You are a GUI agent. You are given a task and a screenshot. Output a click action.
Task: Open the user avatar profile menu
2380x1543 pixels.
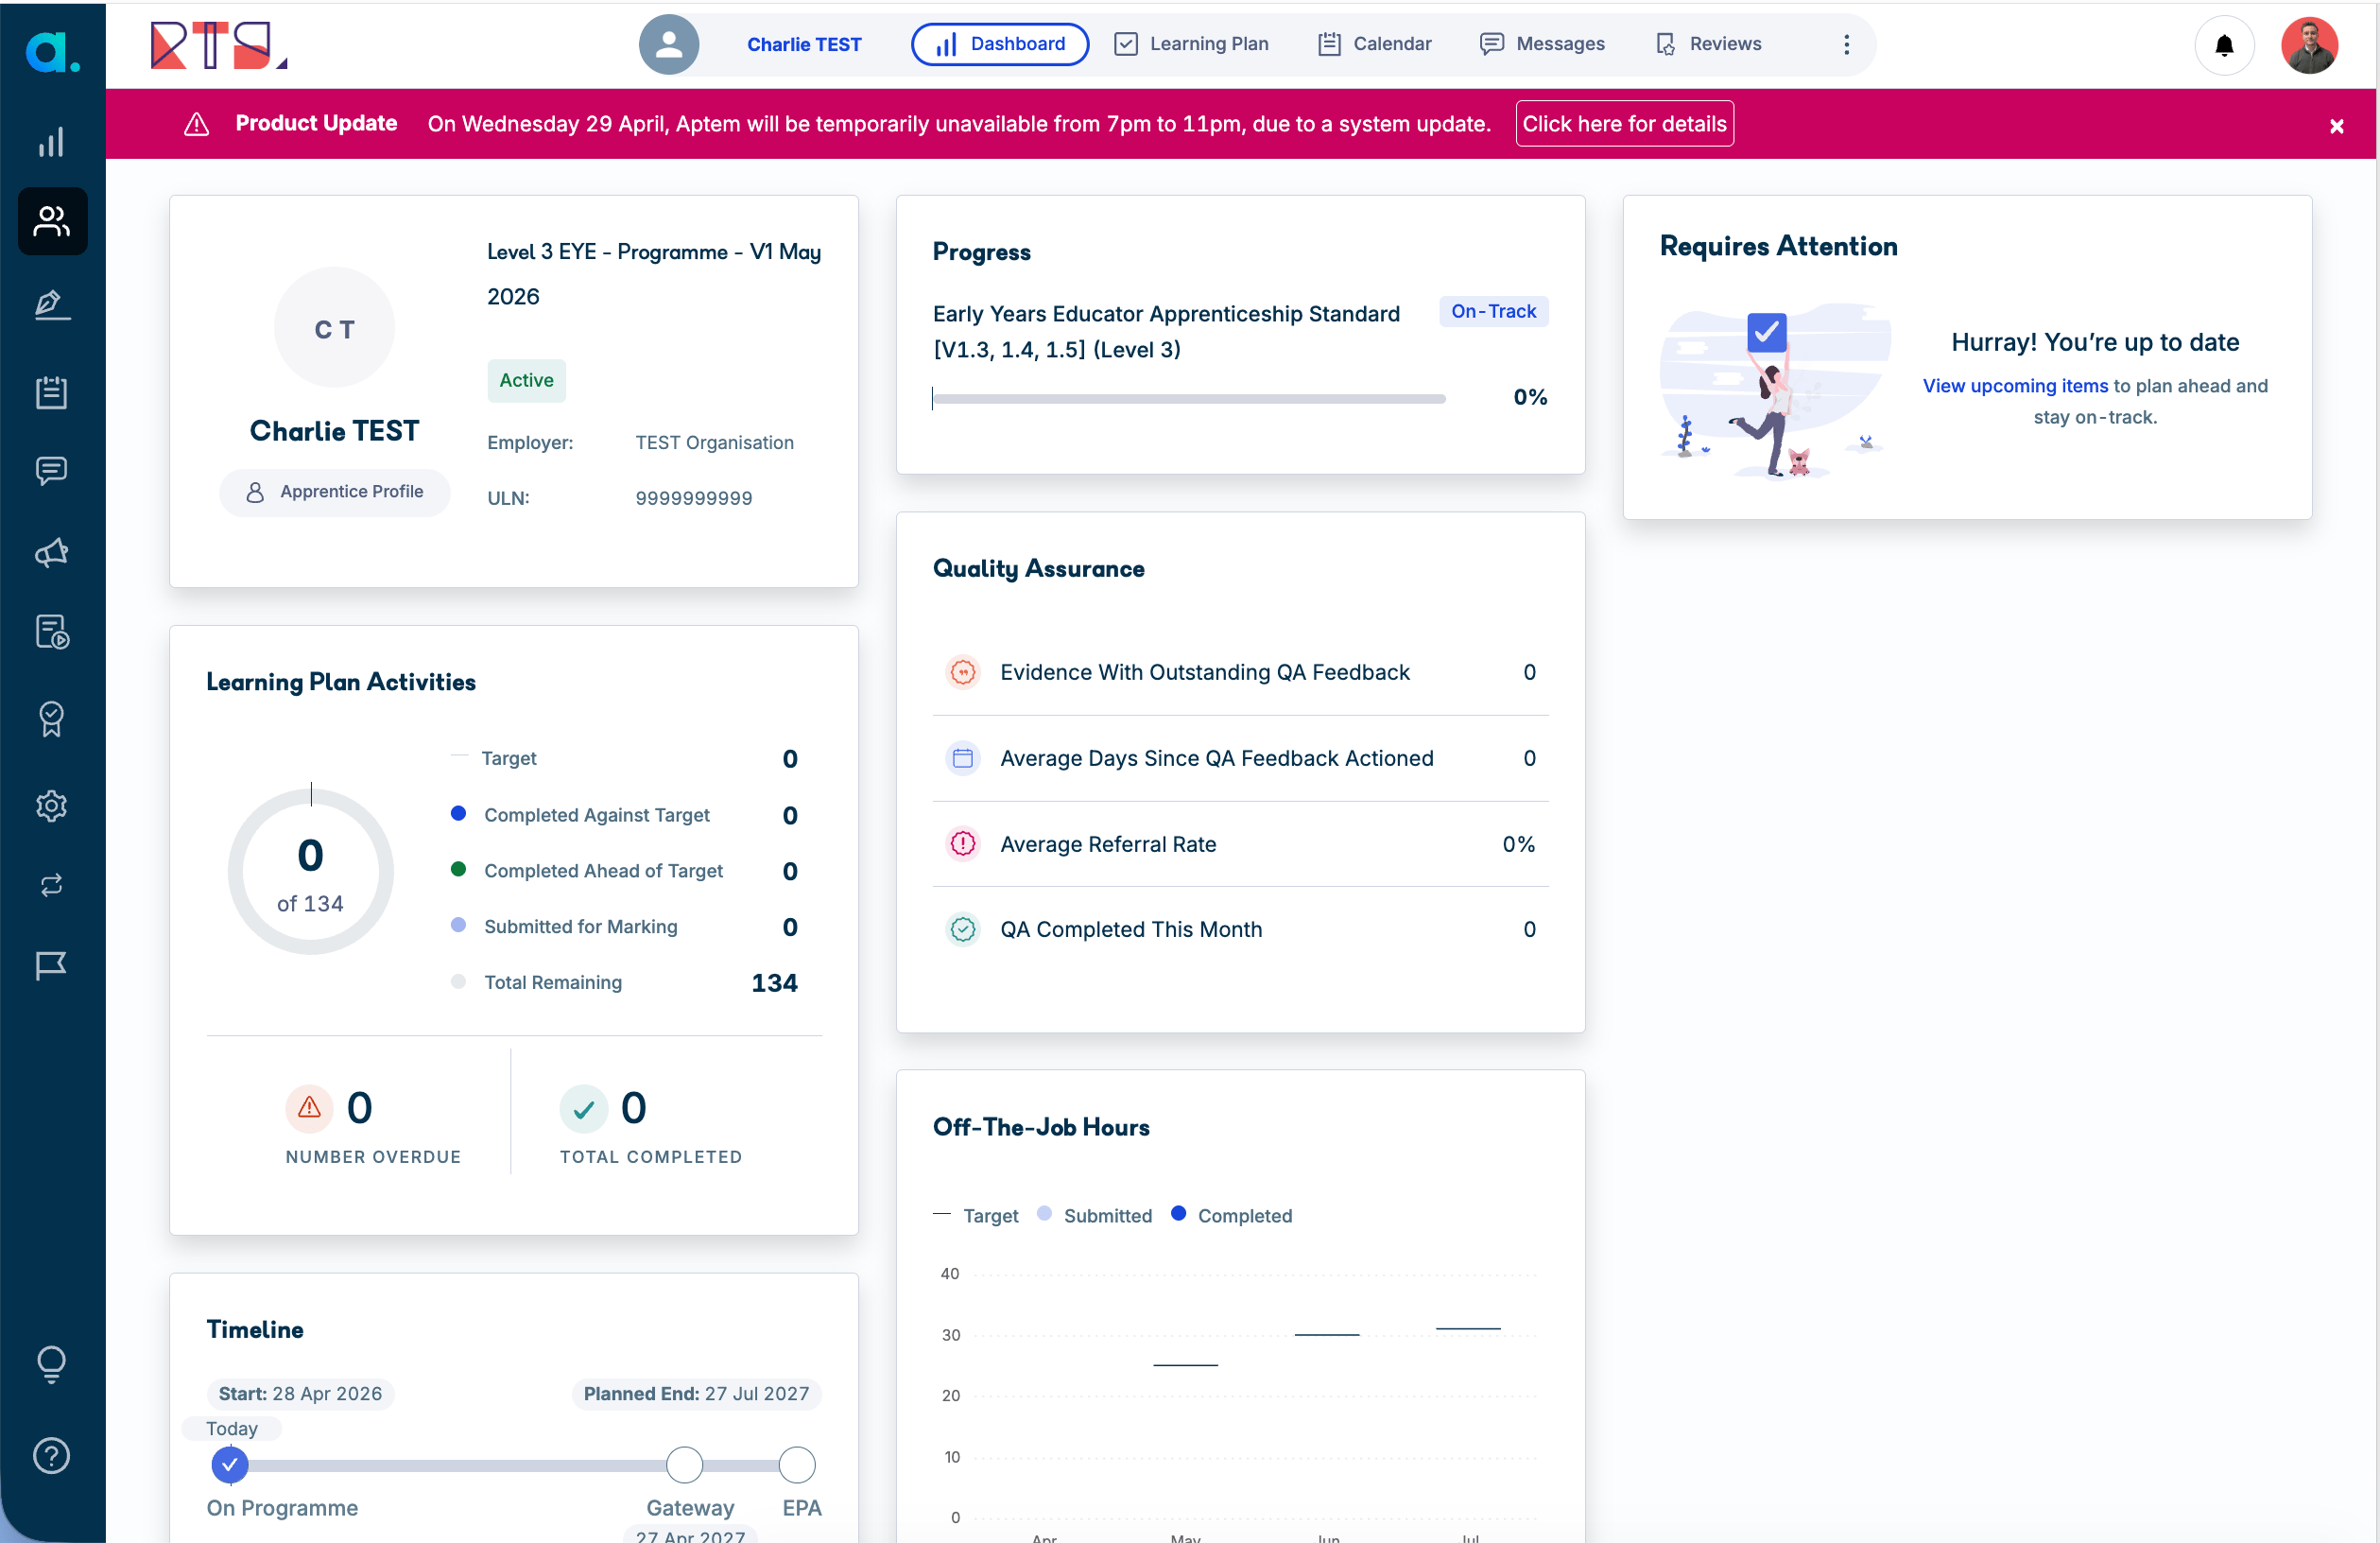2308,45
